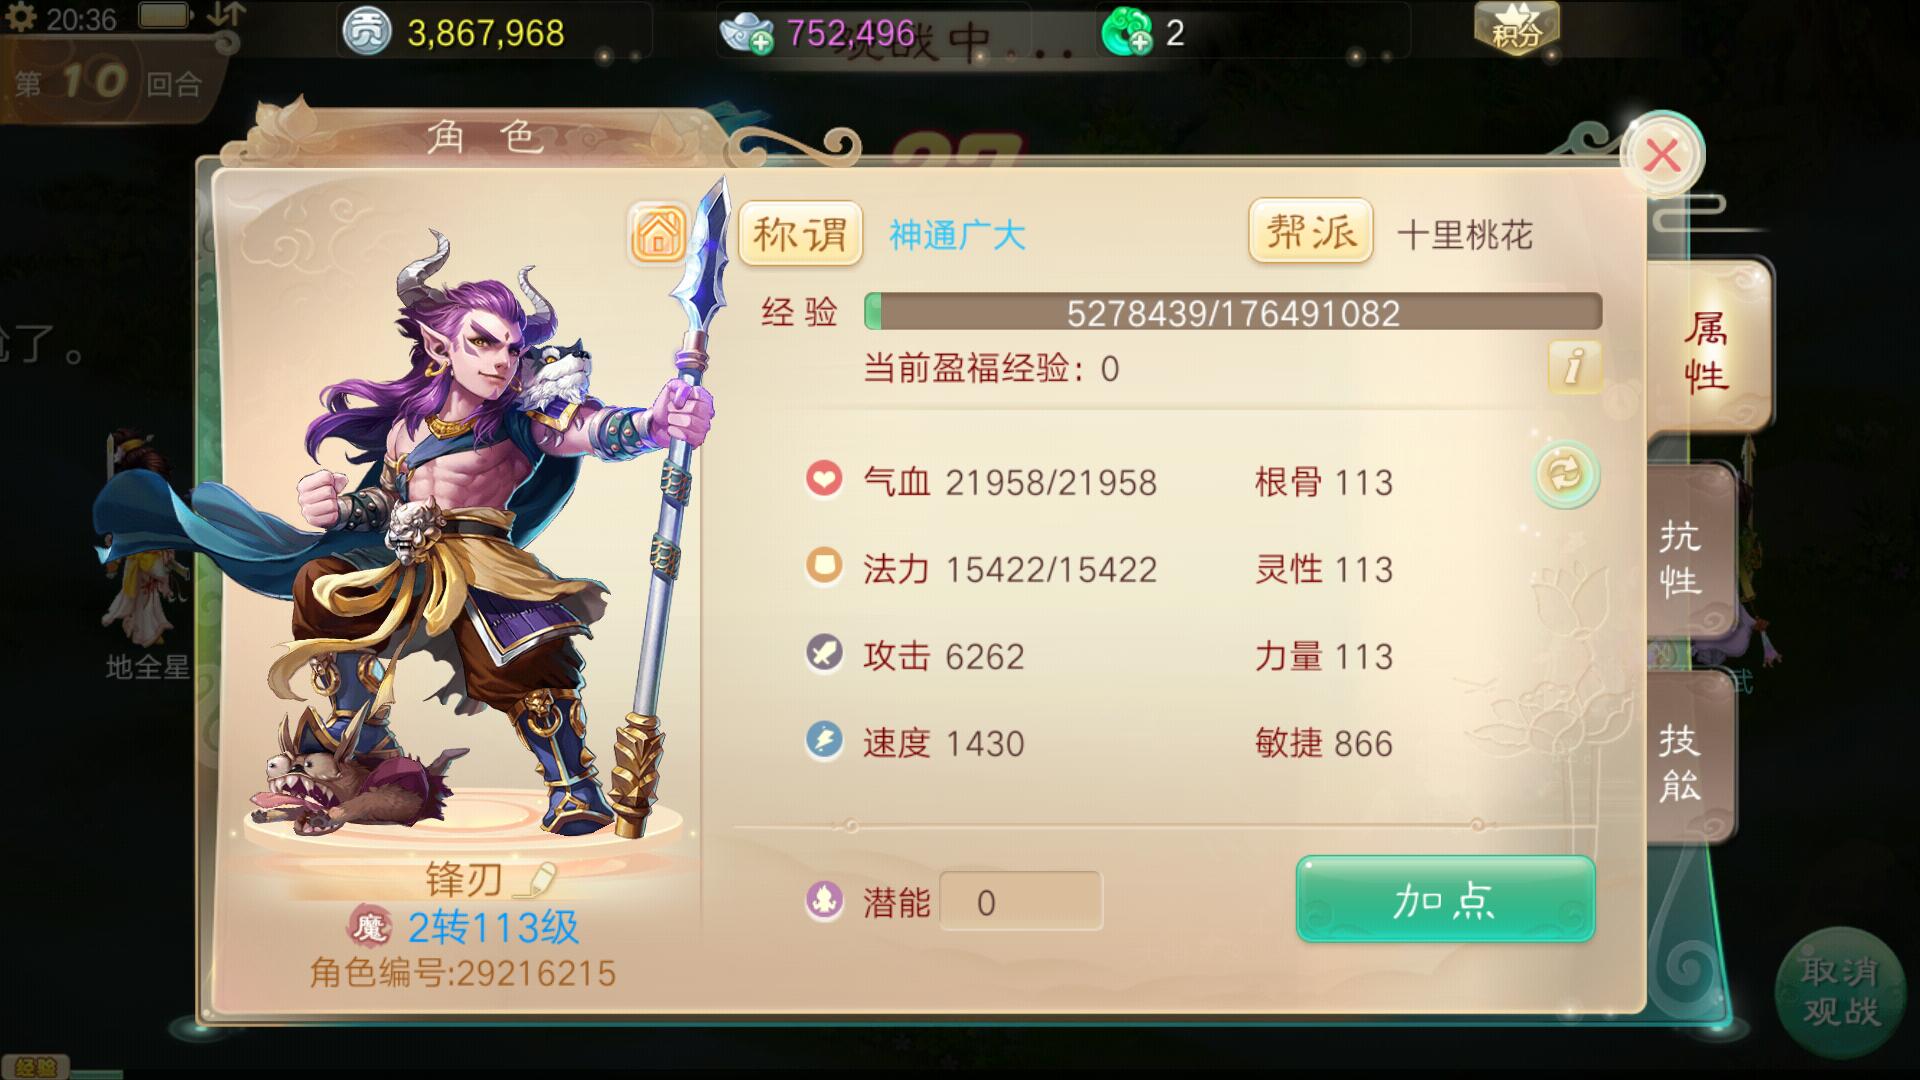Tap the settings gear in status bar
The height and width of the screenshot is (1080, 1920).
pos(21,17)
